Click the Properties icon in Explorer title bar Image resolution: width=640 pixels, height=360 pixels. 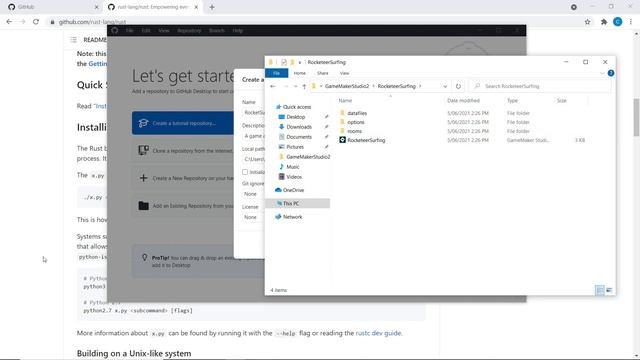(x=284, y=62)
